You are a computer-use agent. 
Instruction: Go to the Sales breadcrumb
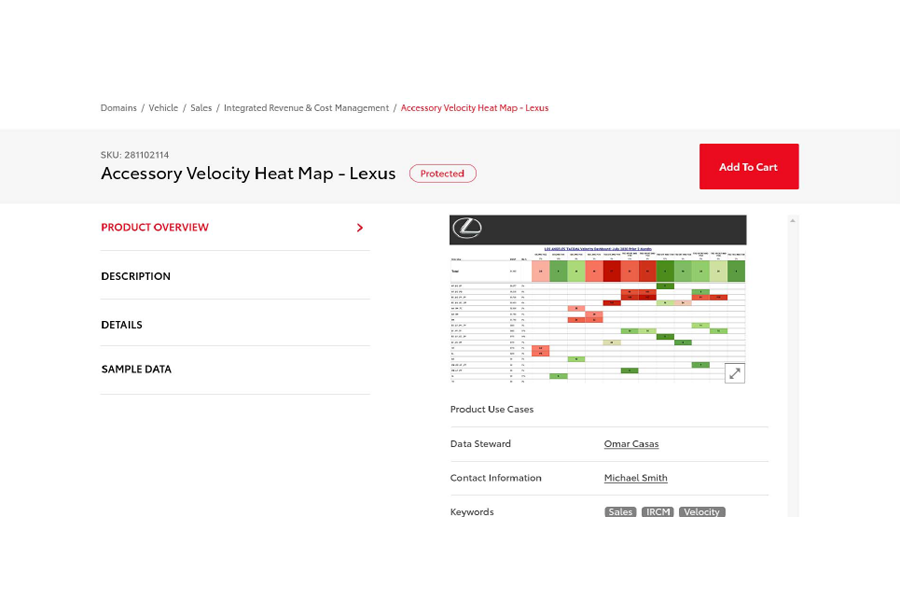pyautogui.click(x=201, y=108)
